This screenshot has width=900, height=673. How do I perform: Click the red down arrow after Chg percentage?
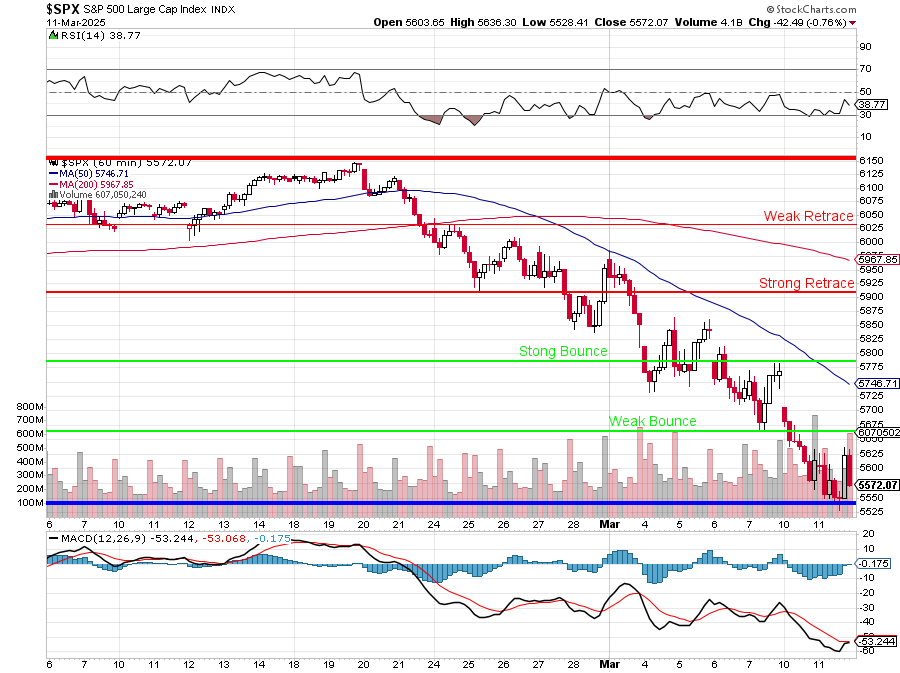click(x=852, y=22)
